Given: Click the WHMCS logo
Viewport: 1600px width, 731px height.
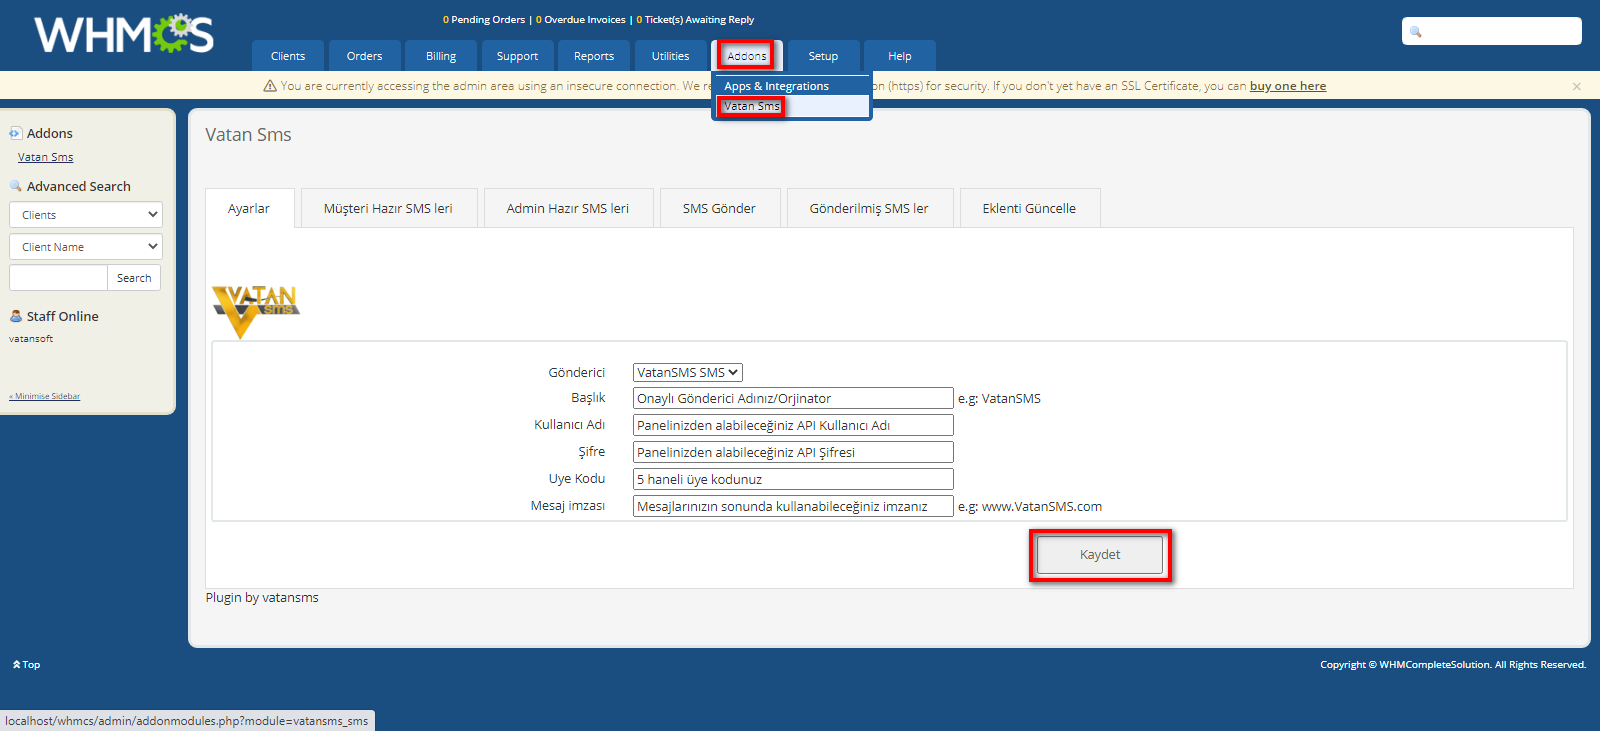Looking at the screenshot, I should tap(124, 34).
